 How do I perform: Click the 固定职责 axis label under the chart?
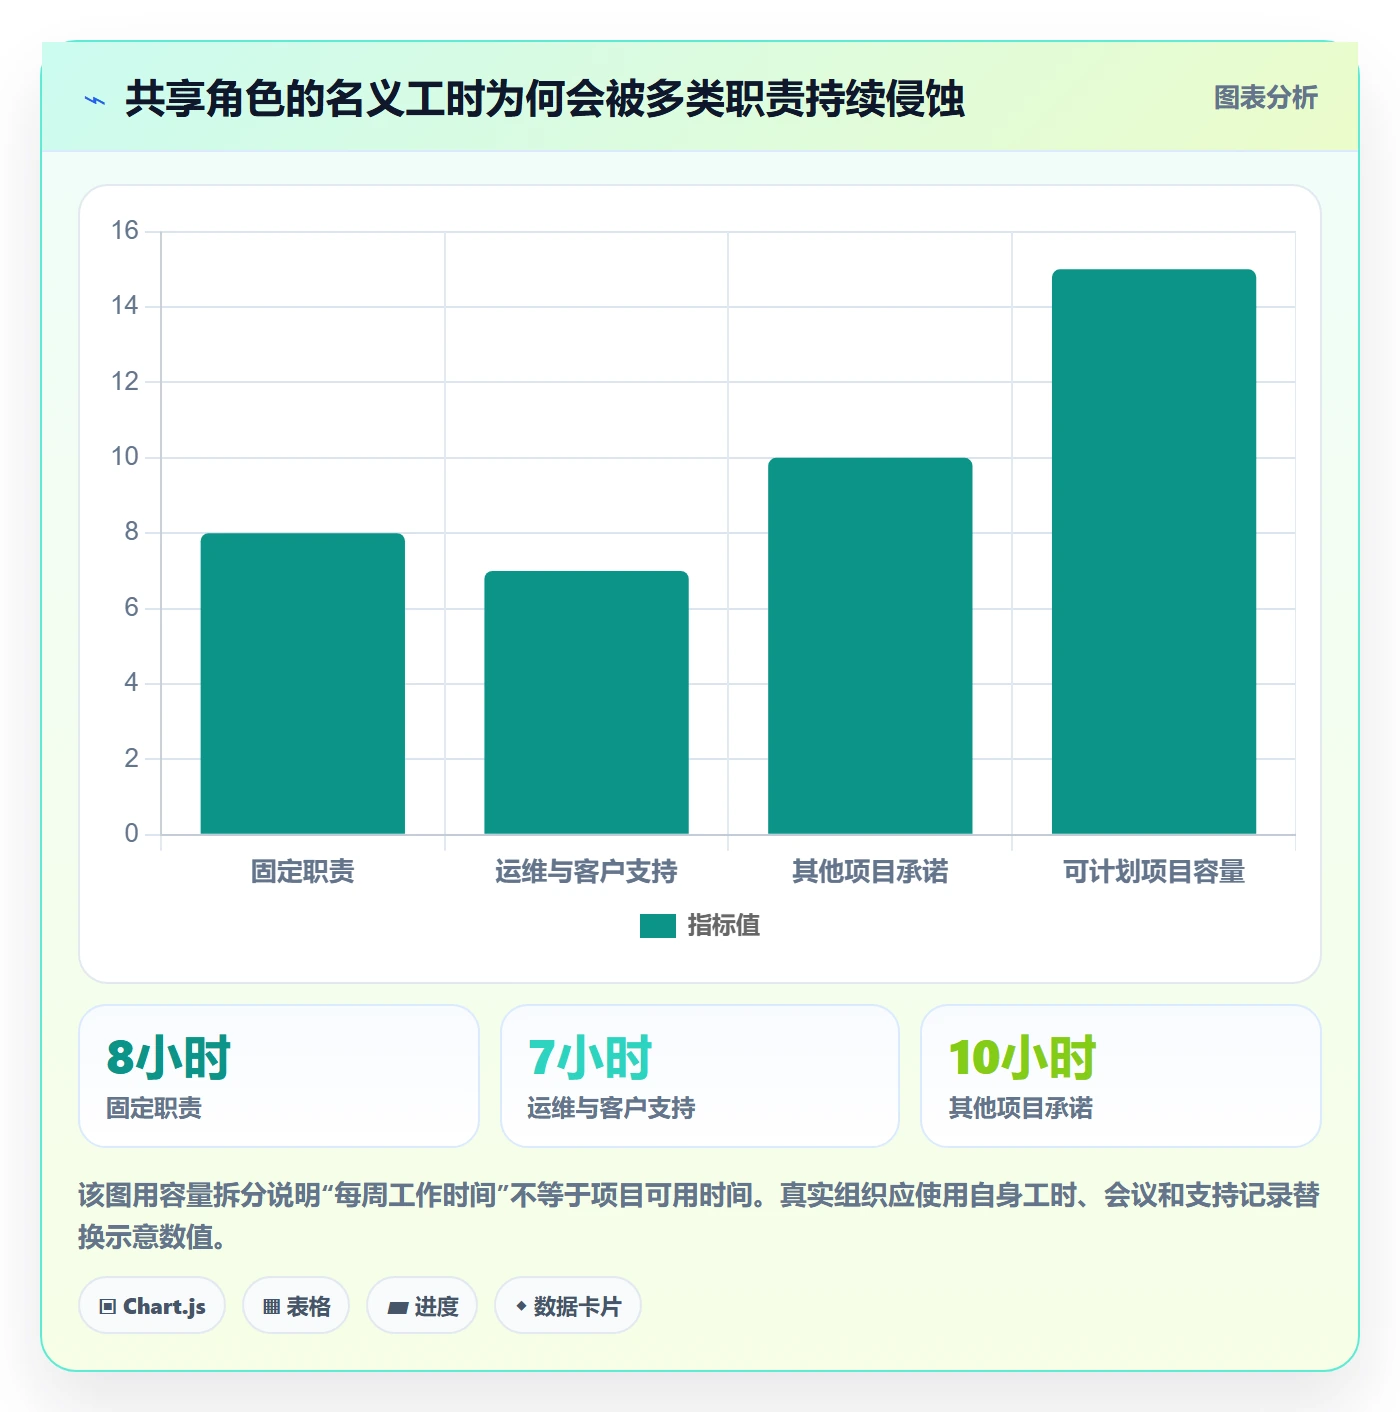pyautogui.click(x=302, y=872)
